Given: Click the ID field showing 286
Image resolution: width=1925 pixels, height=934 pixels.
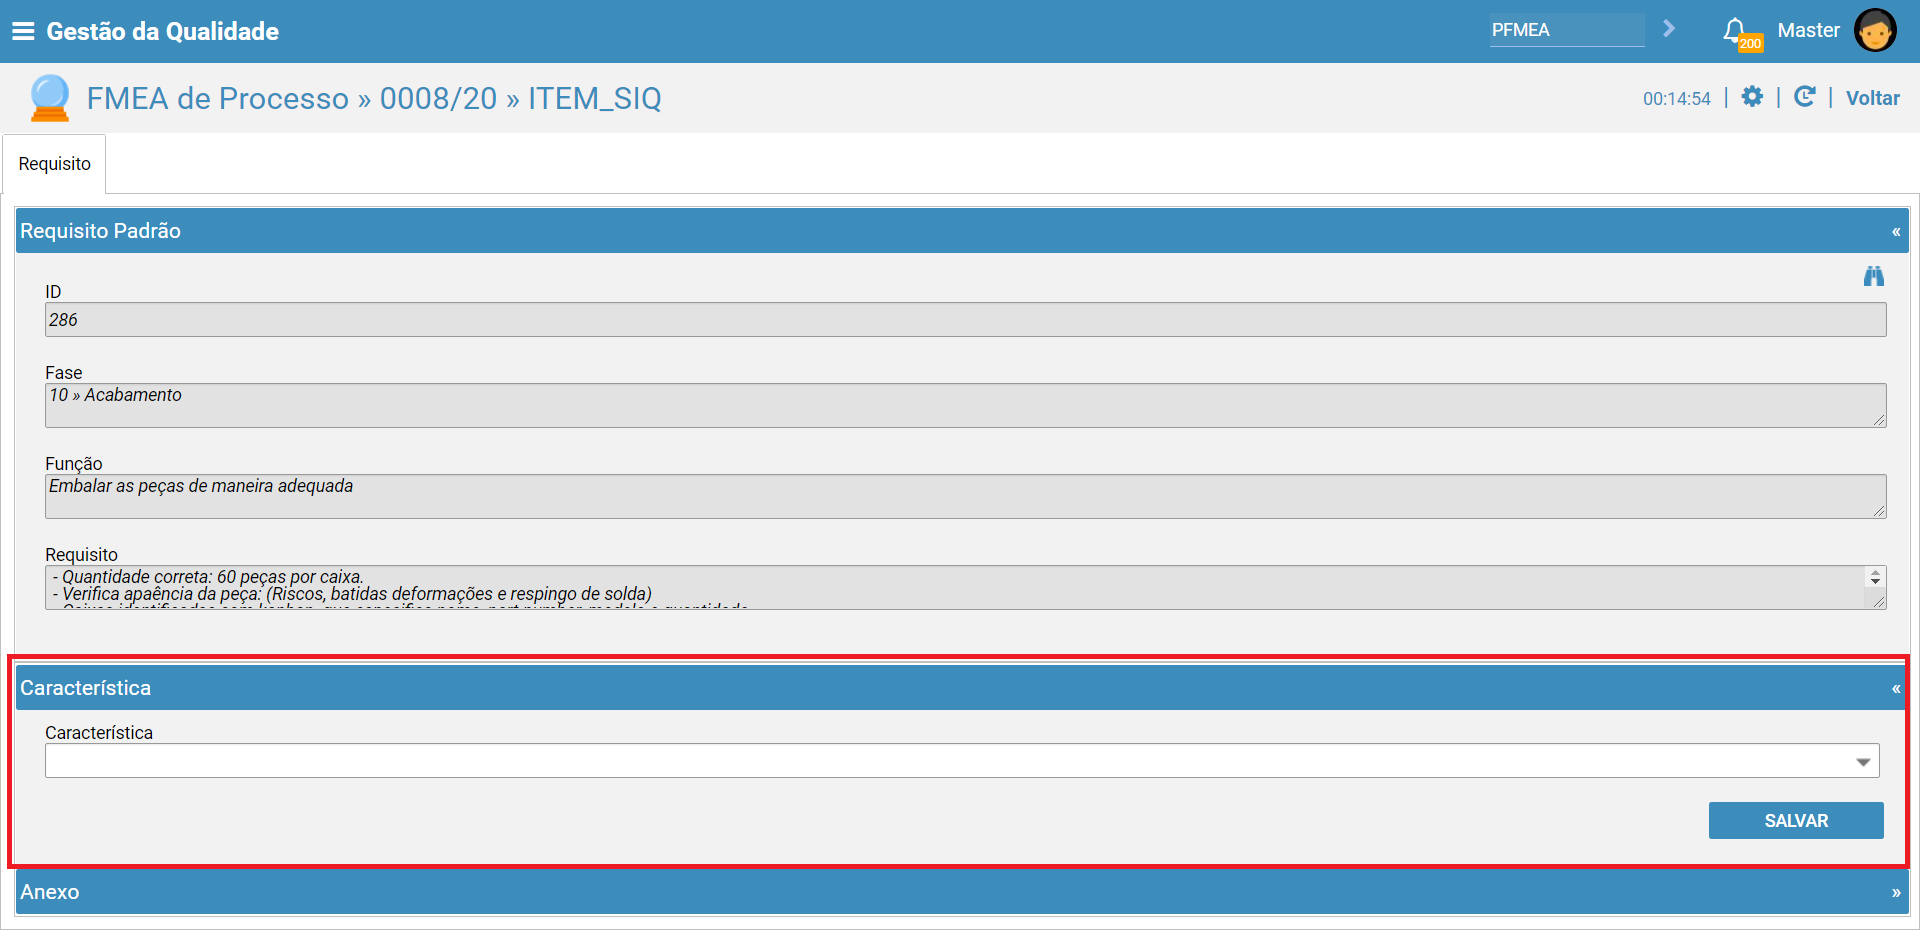Looking at the screenshot, I should [x=968, y=321].
